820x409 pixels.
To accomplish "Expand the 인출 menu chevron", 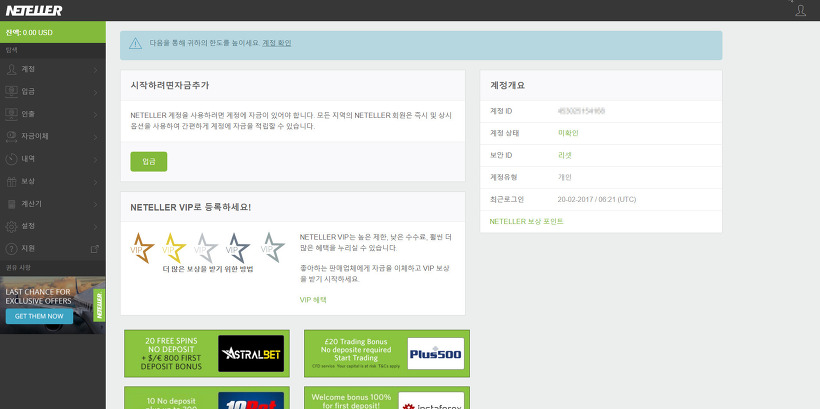I will [95, 115].
